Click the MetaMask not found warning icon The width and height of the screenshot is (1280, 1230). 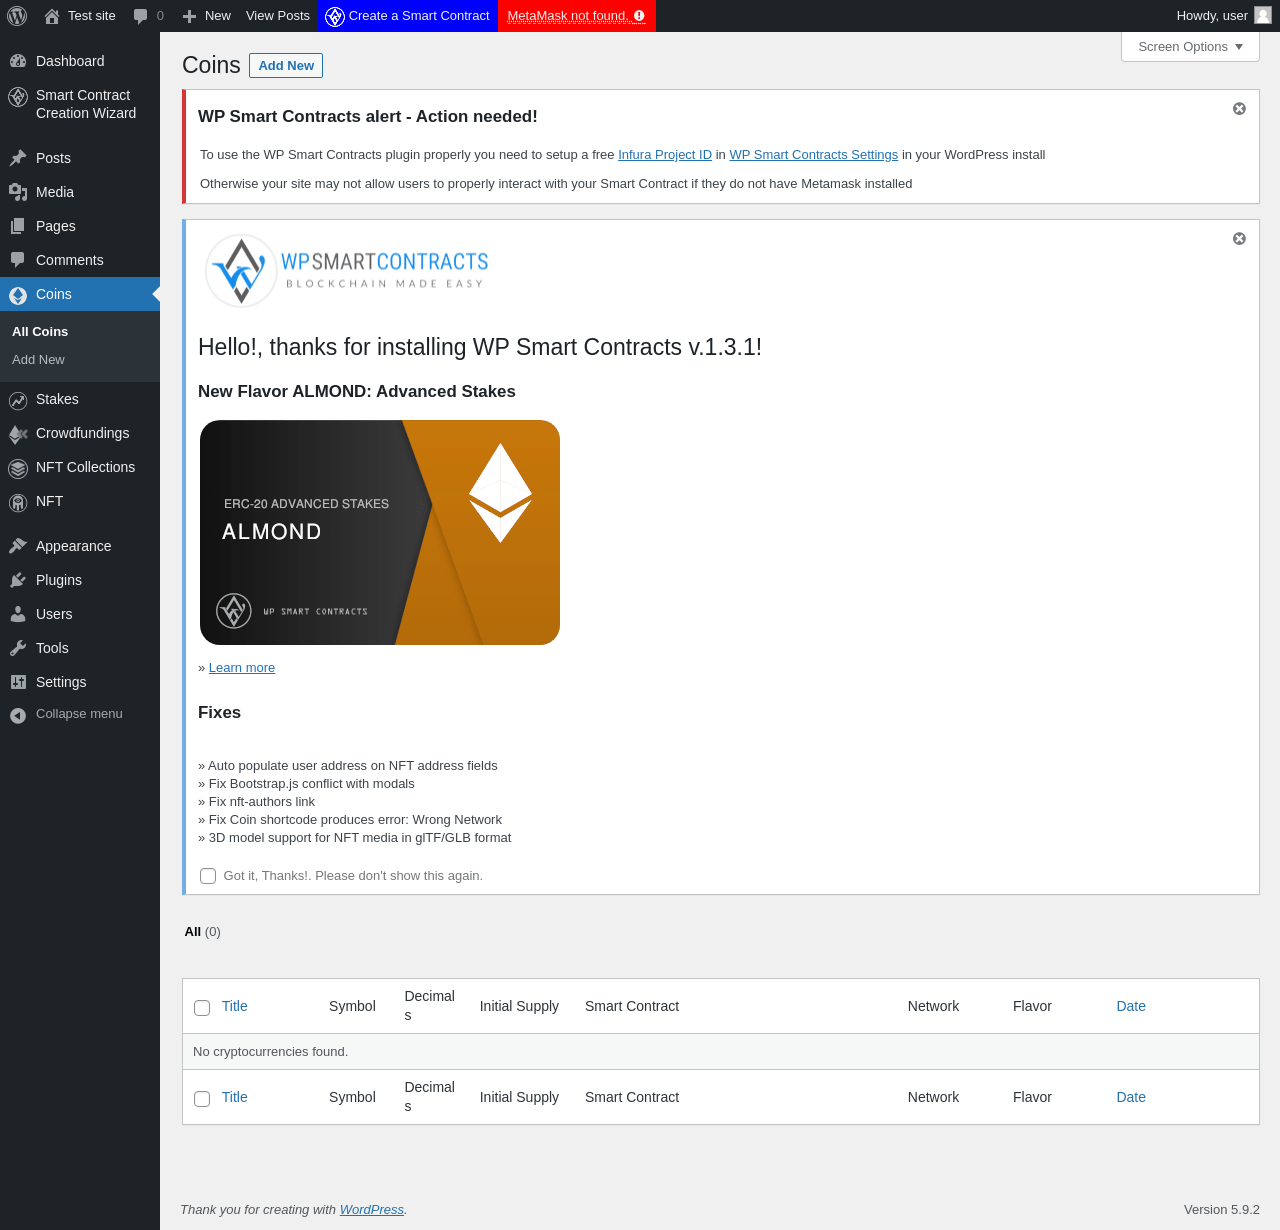(639, 16)
